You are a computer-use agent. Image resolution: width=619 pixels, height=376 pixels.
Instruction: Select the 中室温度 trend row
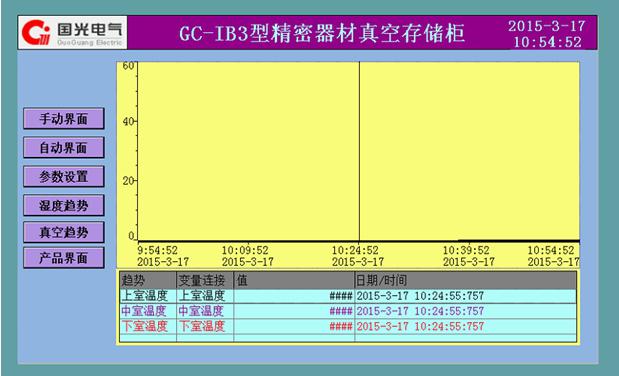pyautogui.click(x=348, y=311)
